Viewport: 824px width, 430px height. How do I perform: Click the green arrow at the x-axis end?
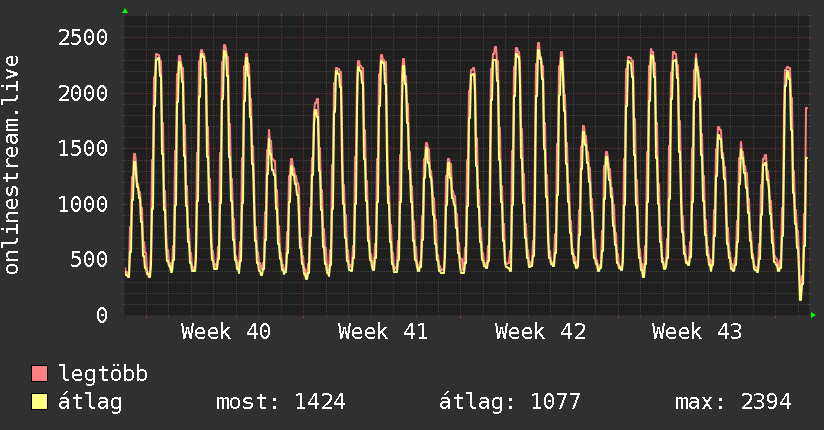pos(813,315)
